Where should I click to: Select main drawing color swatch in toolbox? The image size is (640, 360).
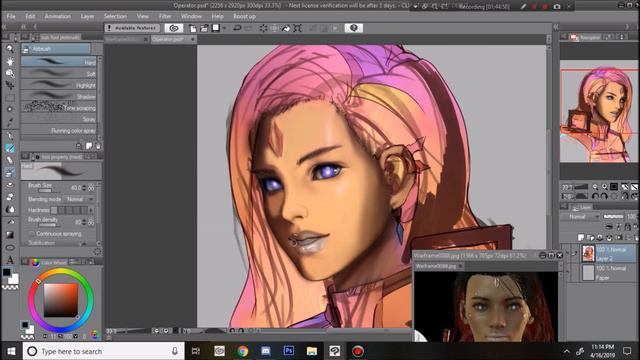pos(7,272)
